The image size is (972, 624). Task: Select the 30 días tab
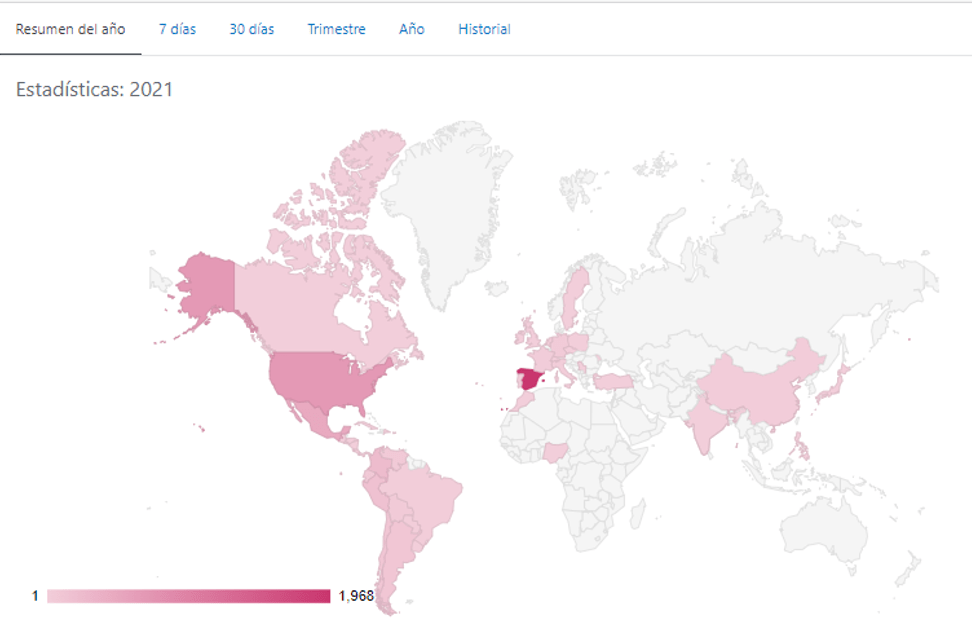(x=251, y=29)
